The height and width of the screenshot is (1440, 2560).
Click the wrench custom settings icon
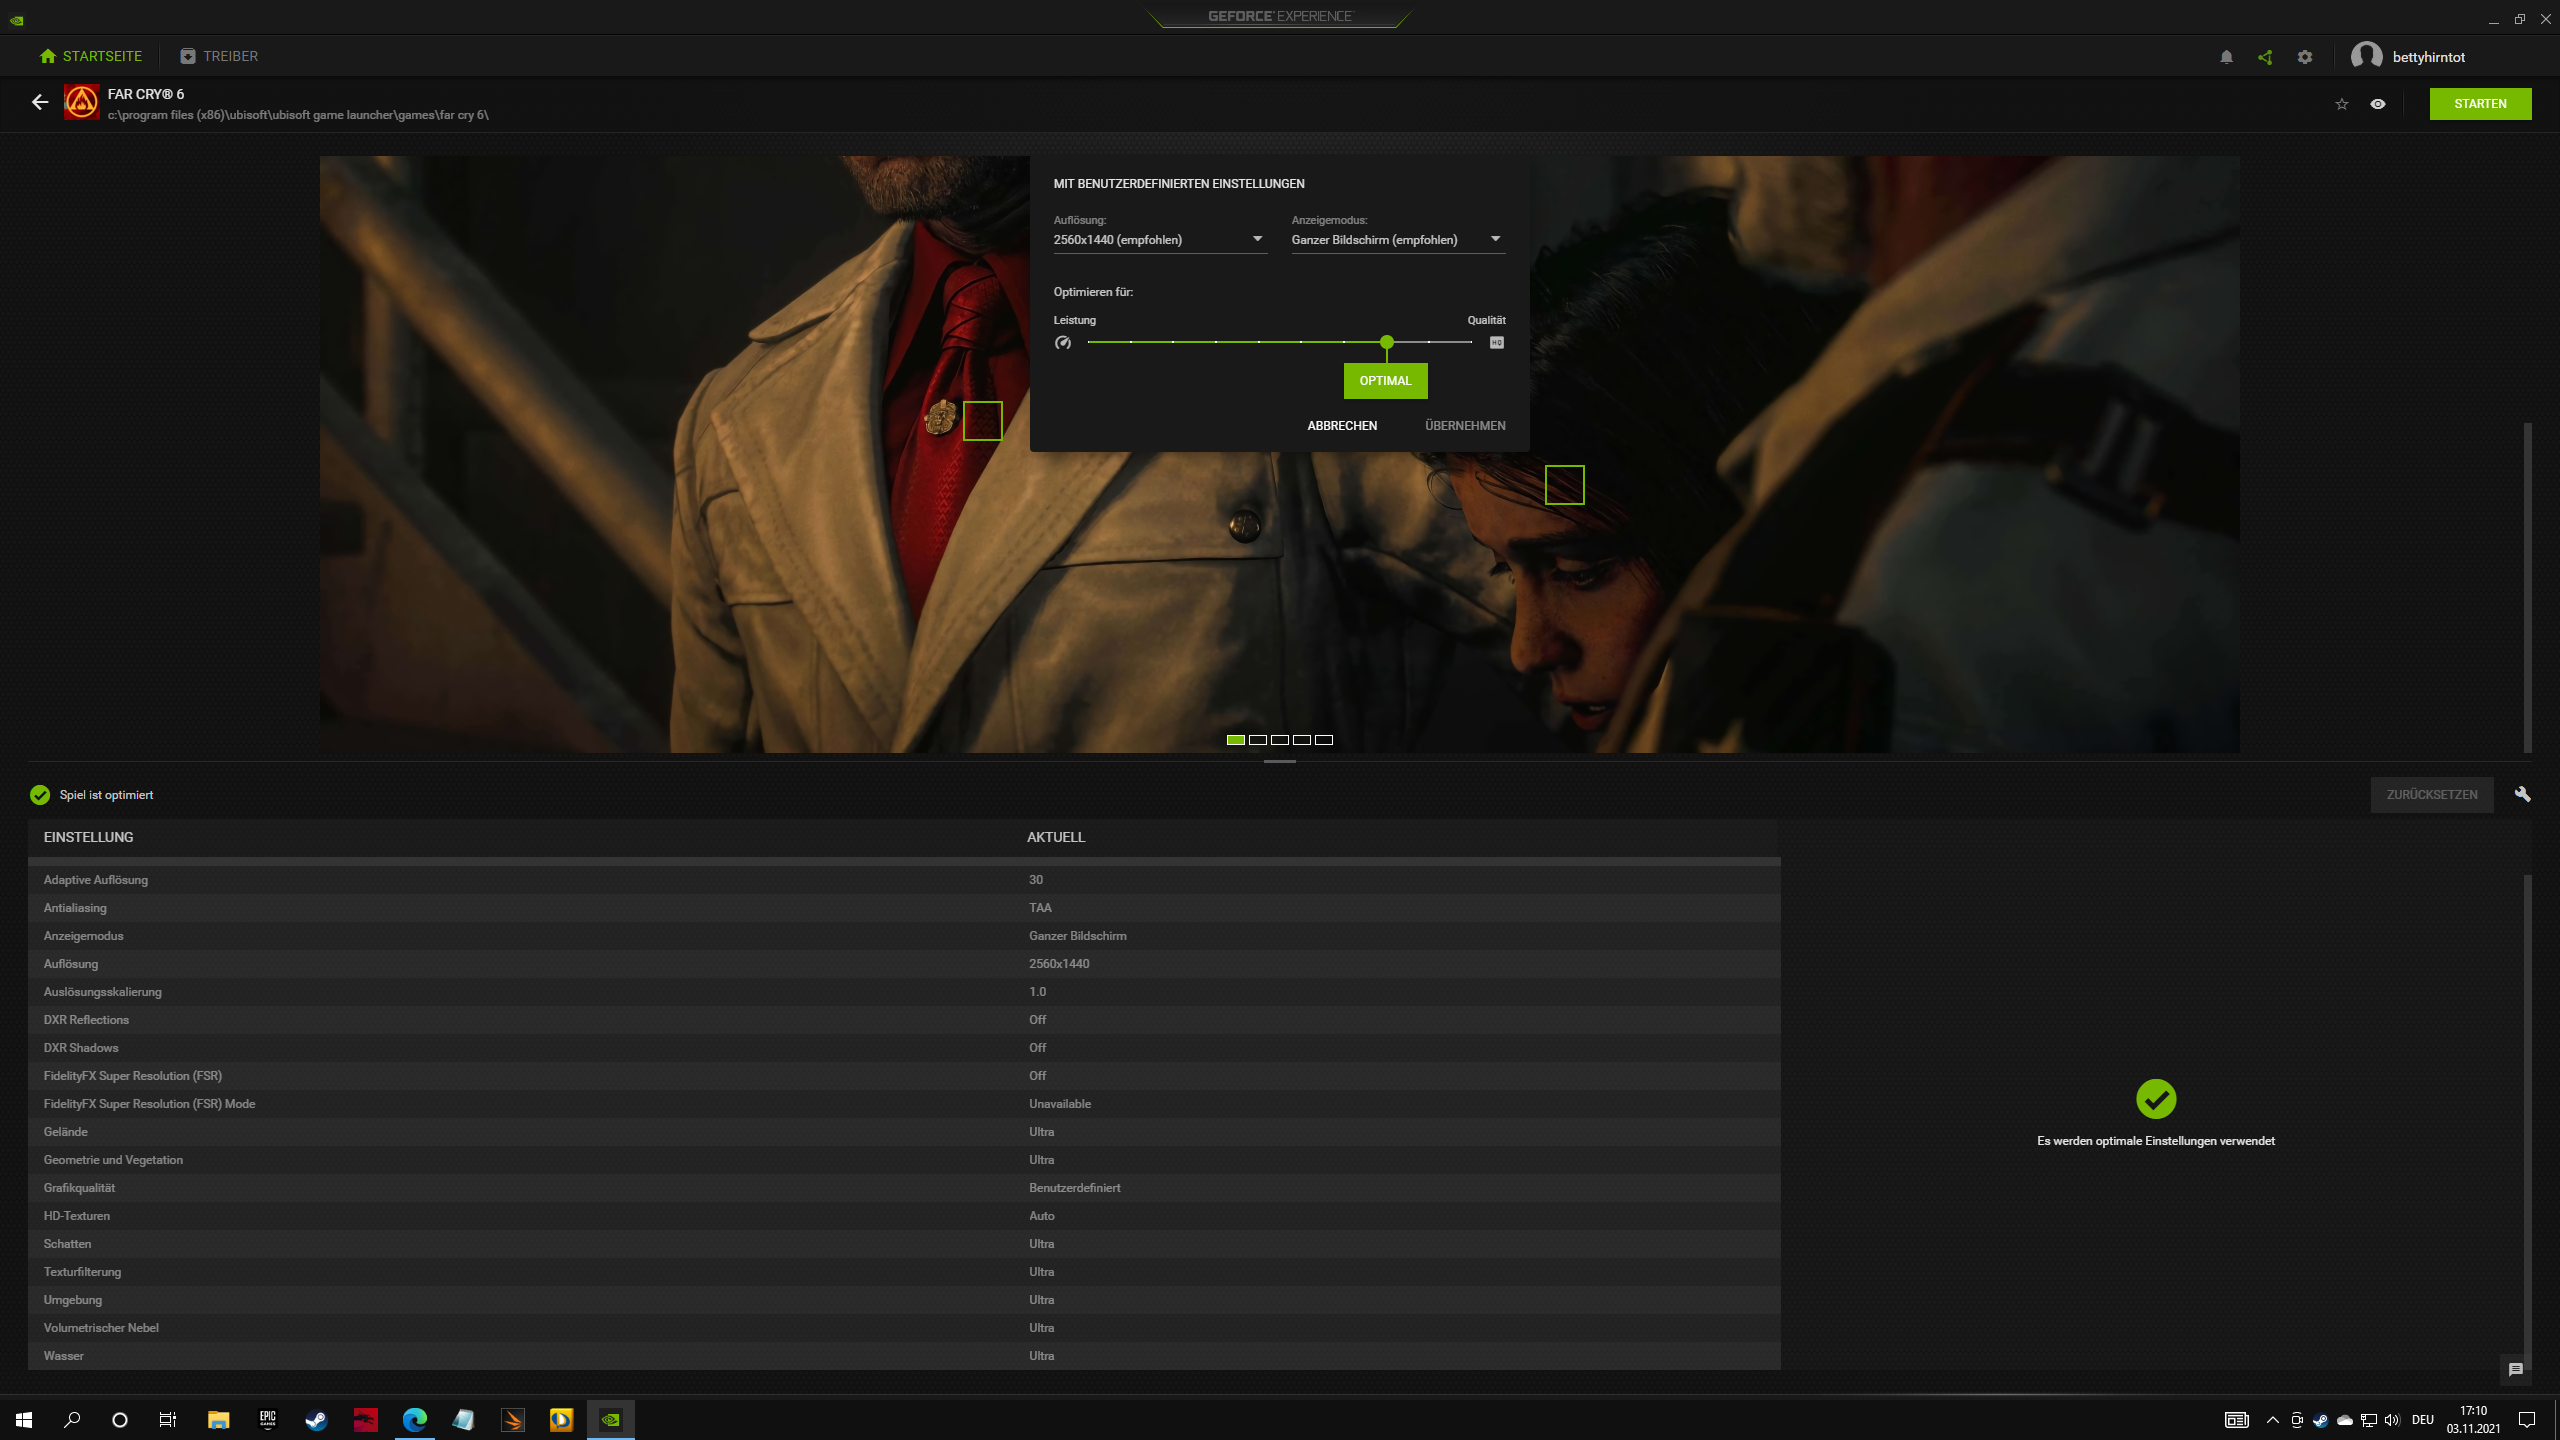pyautogui.click(x=2522, y=794)
